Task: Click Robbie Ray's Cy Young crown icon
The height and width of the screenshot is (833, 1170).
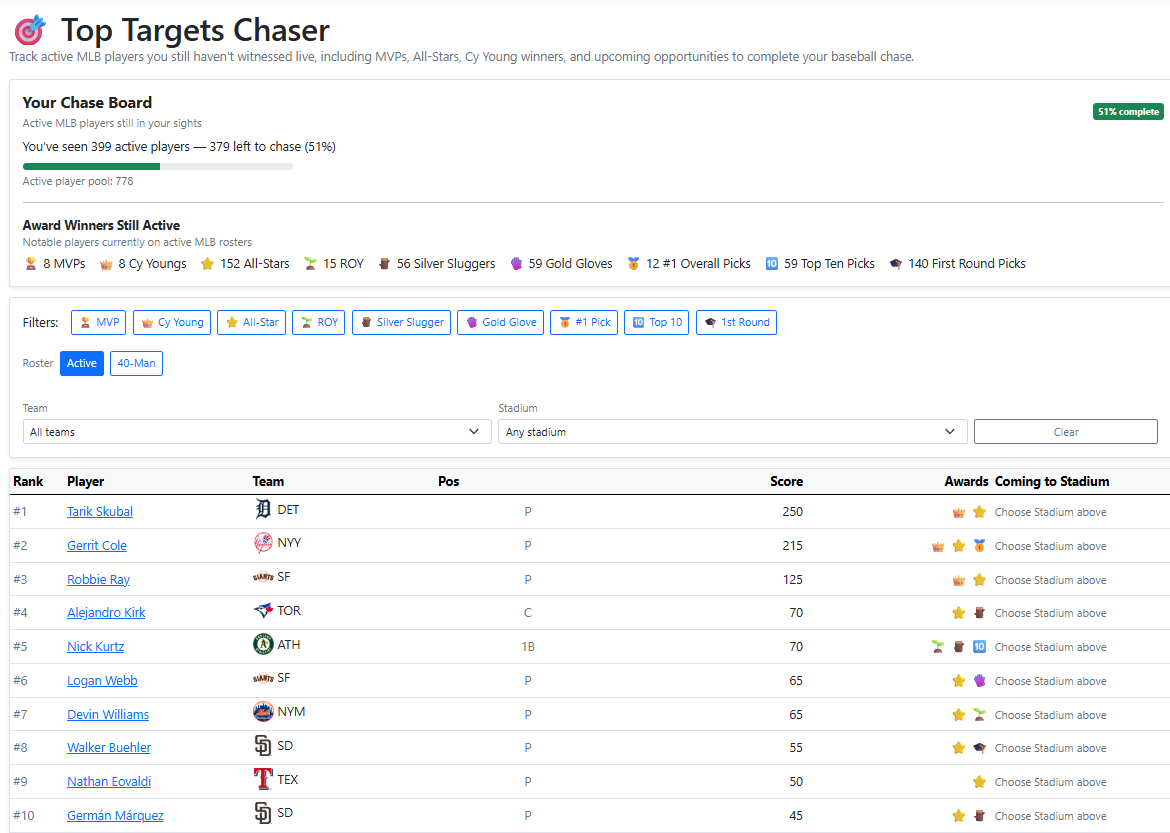Action: click(x=959, y=580)
